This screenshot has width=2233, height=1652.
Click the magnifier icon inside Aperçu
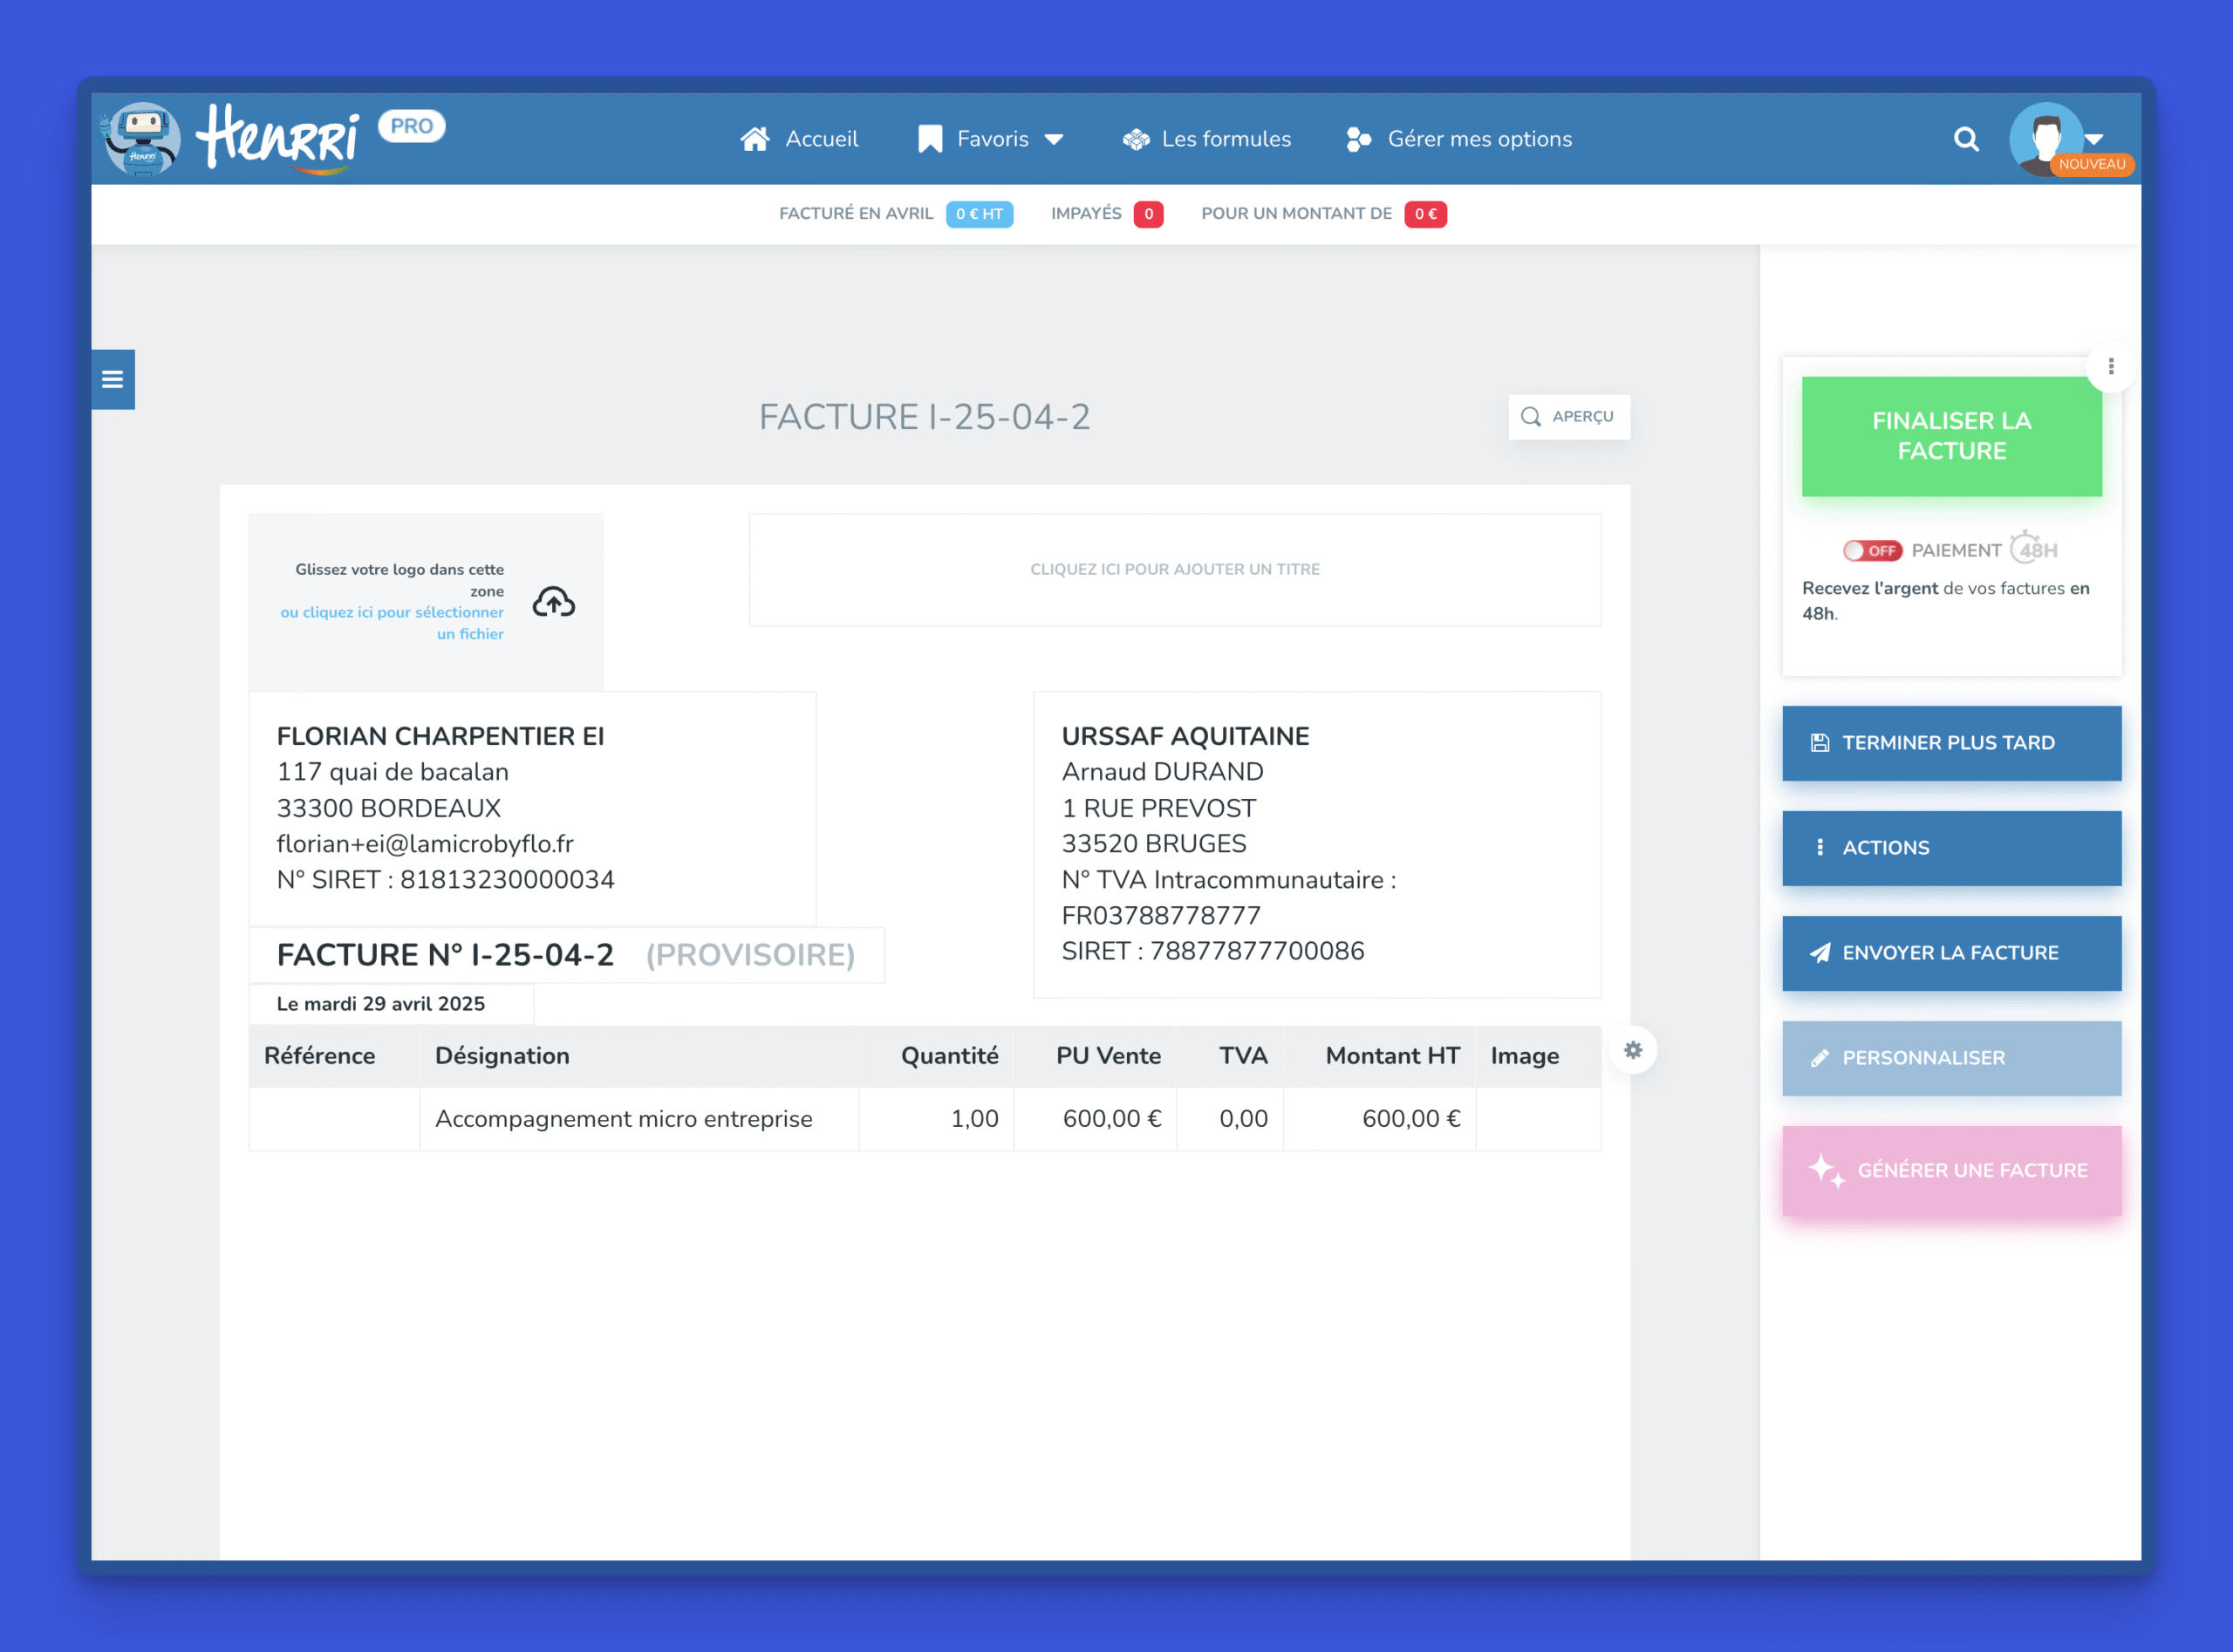[x=1530, y=417]
